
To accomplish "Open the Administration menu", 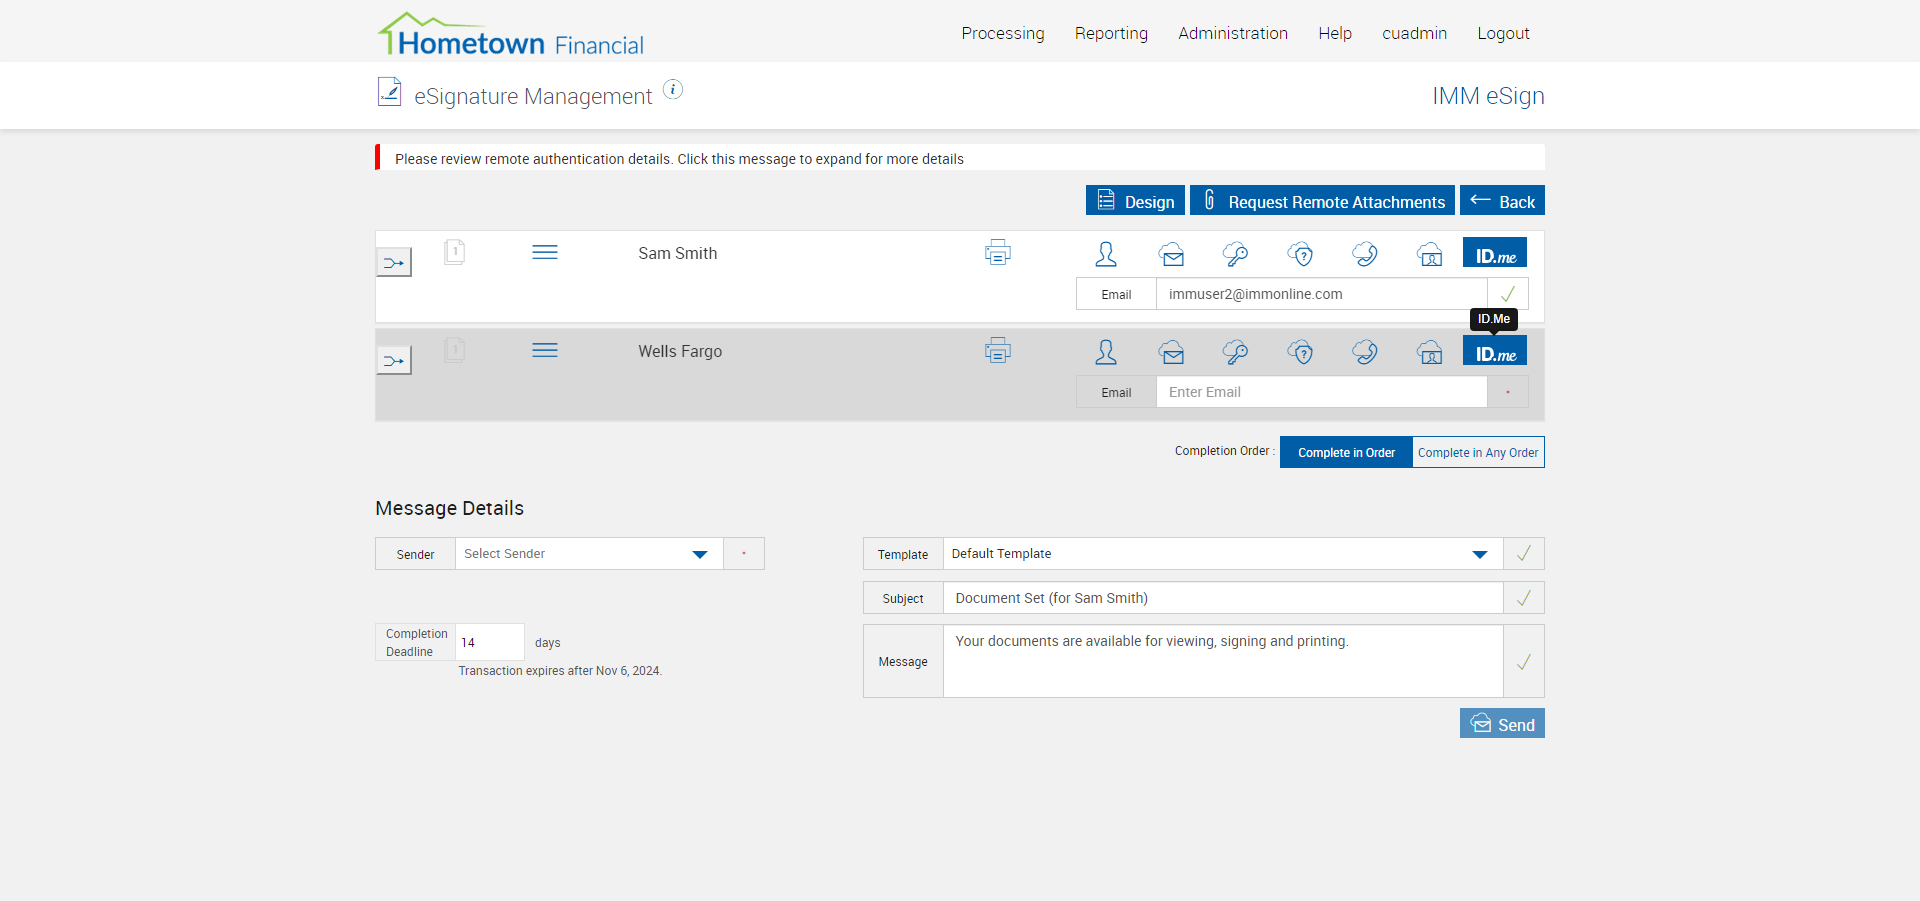I will [x=1232, y=33].
